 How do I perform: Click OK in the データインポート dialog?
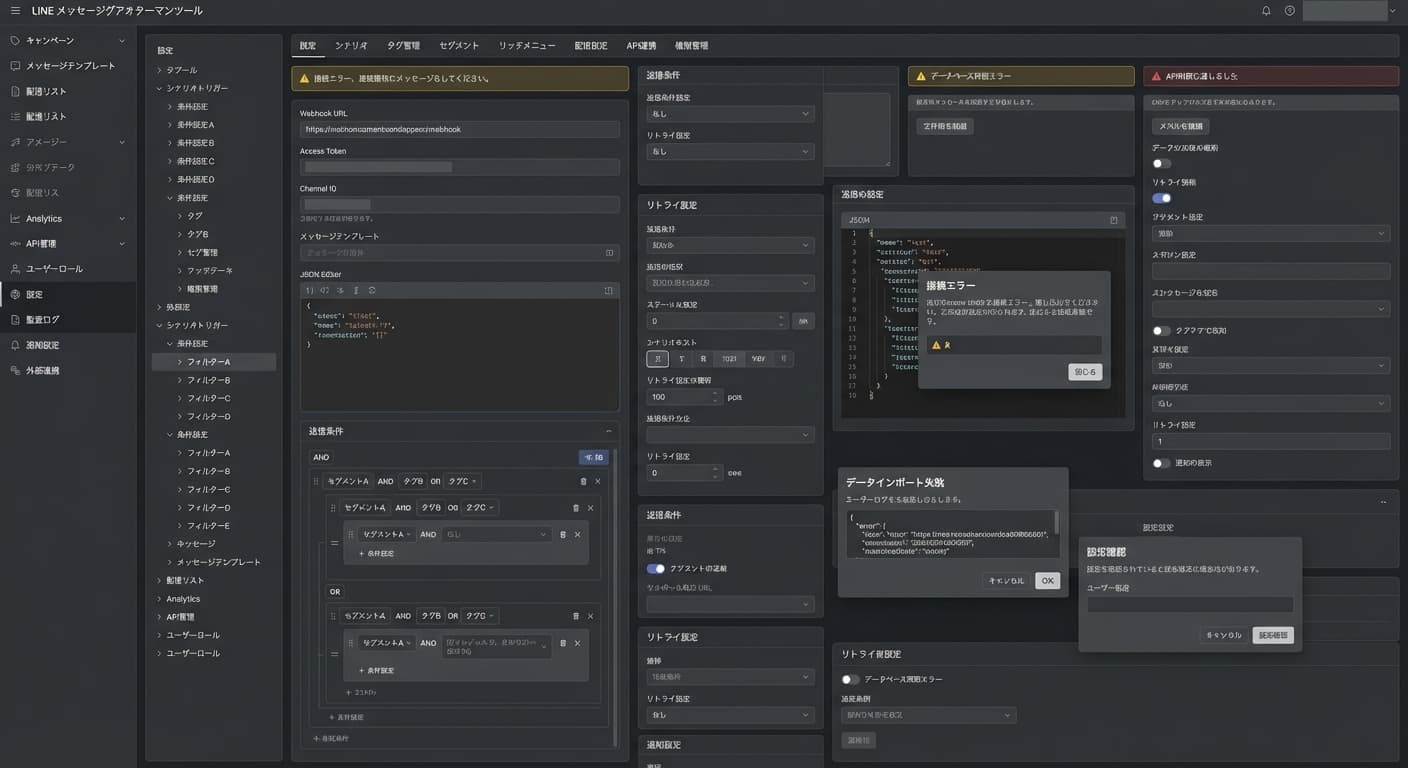point(1047,580)
